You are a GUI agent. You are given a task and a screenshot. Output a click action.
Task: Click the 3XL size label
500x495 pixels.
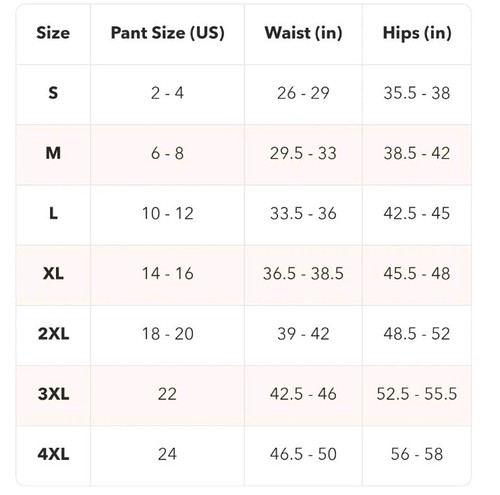point(53,394)
